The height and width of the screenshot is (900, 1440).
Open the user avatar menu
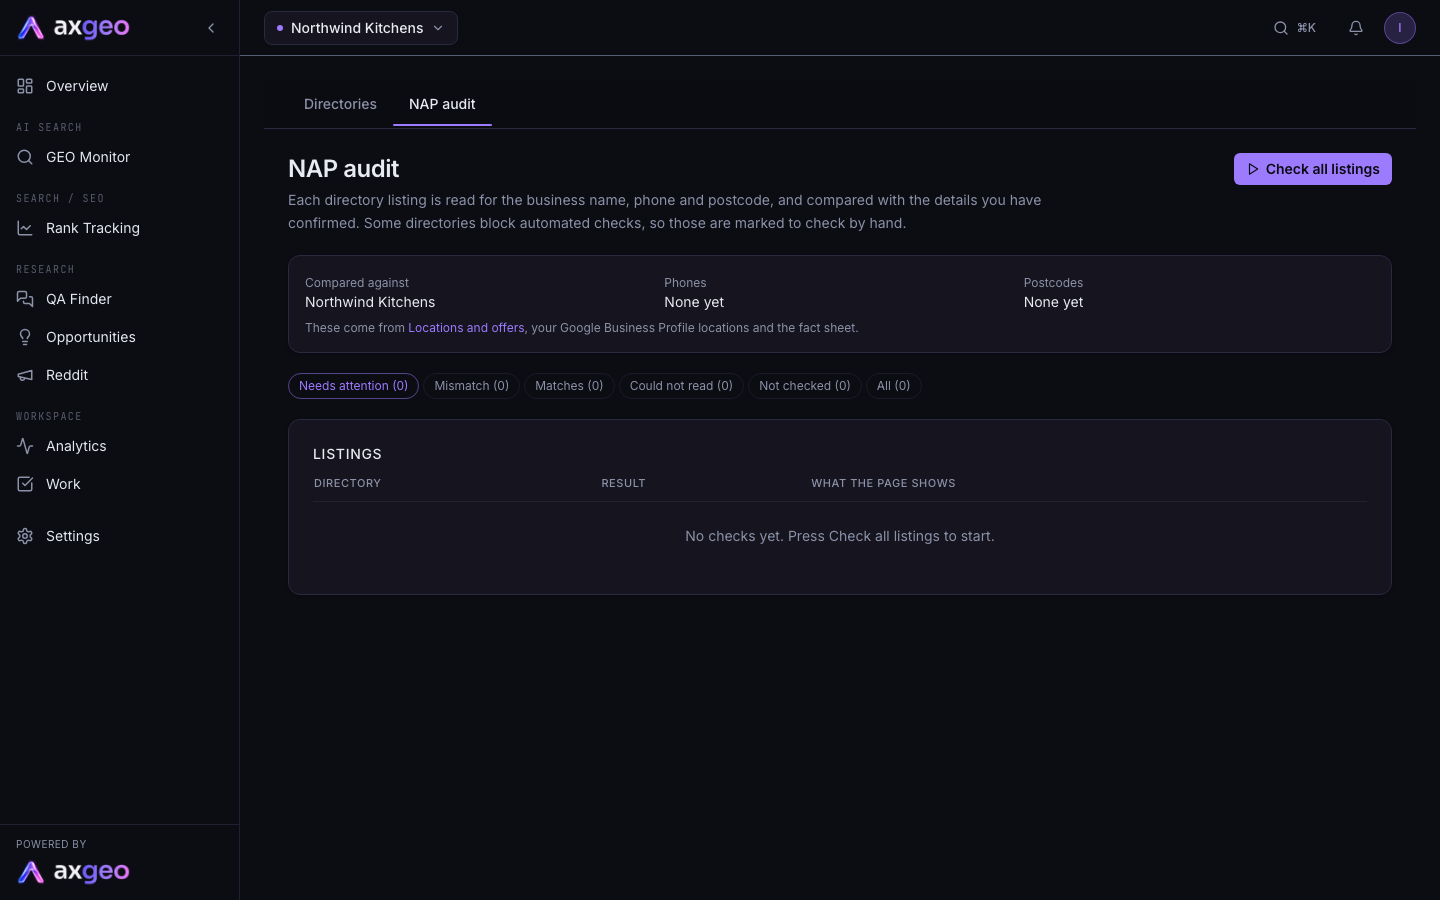(1400, 28)
